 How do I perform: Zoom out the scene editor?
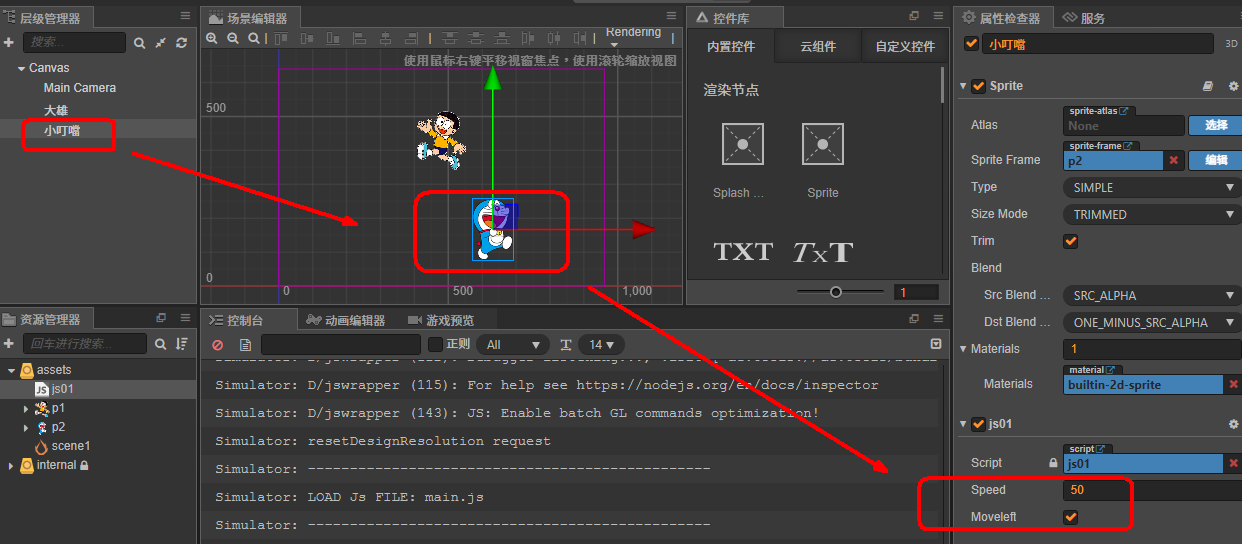[x=233, y=38]
